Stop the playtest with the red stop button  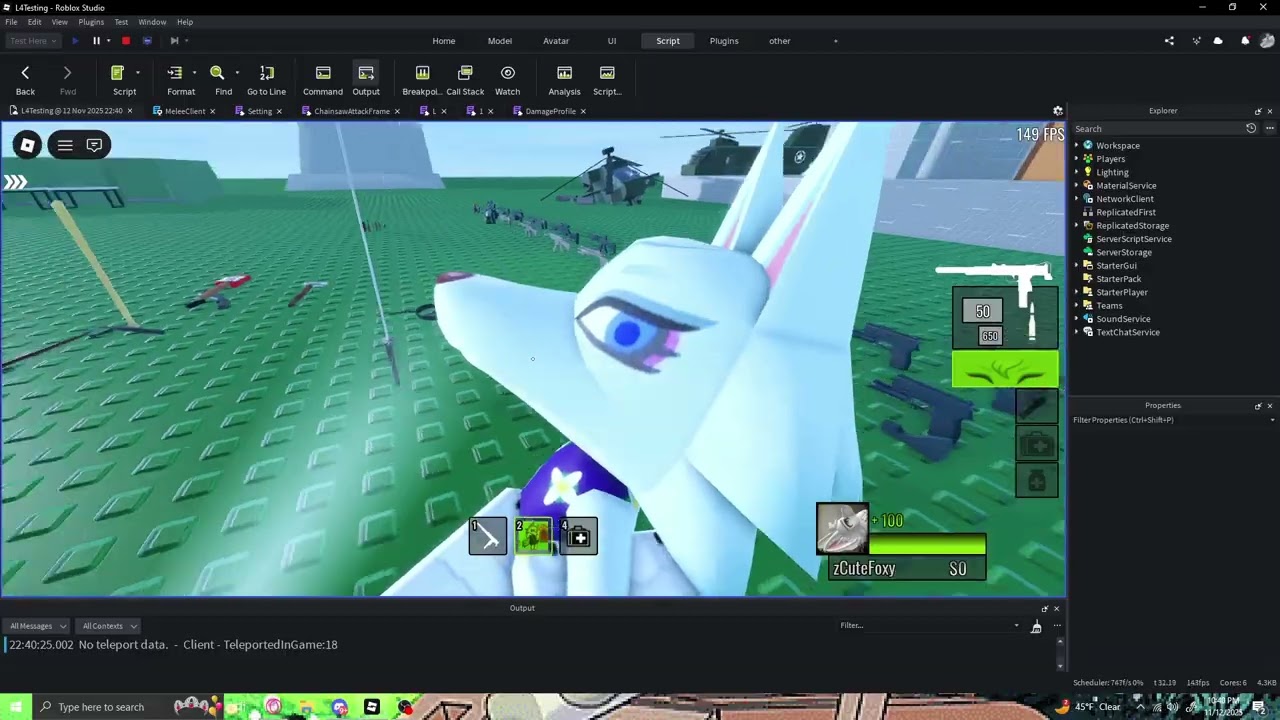[x=126, y=41]
